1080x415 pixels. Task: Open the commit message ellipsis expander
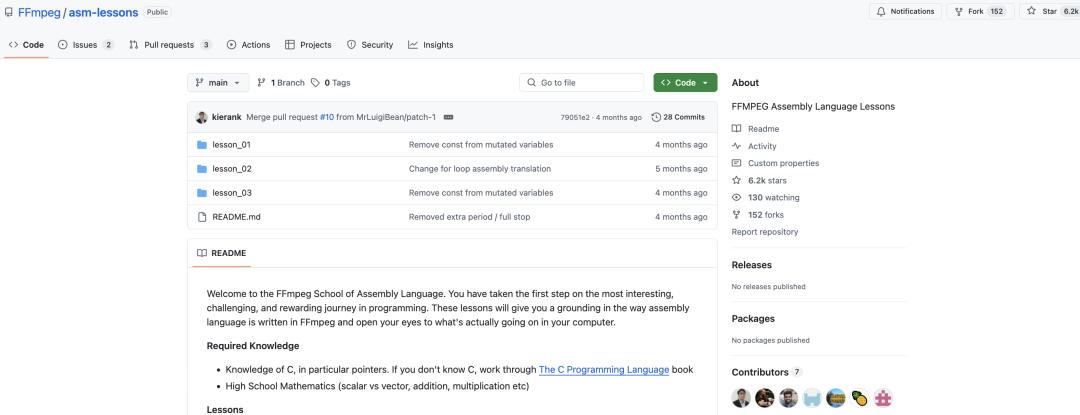[448, 117]
